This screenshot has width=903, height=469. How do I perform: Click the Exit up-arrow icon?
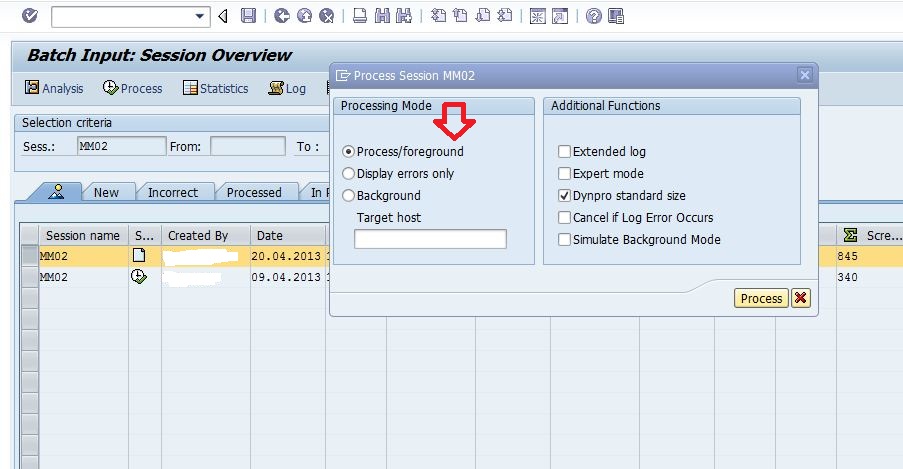point(304,16)
